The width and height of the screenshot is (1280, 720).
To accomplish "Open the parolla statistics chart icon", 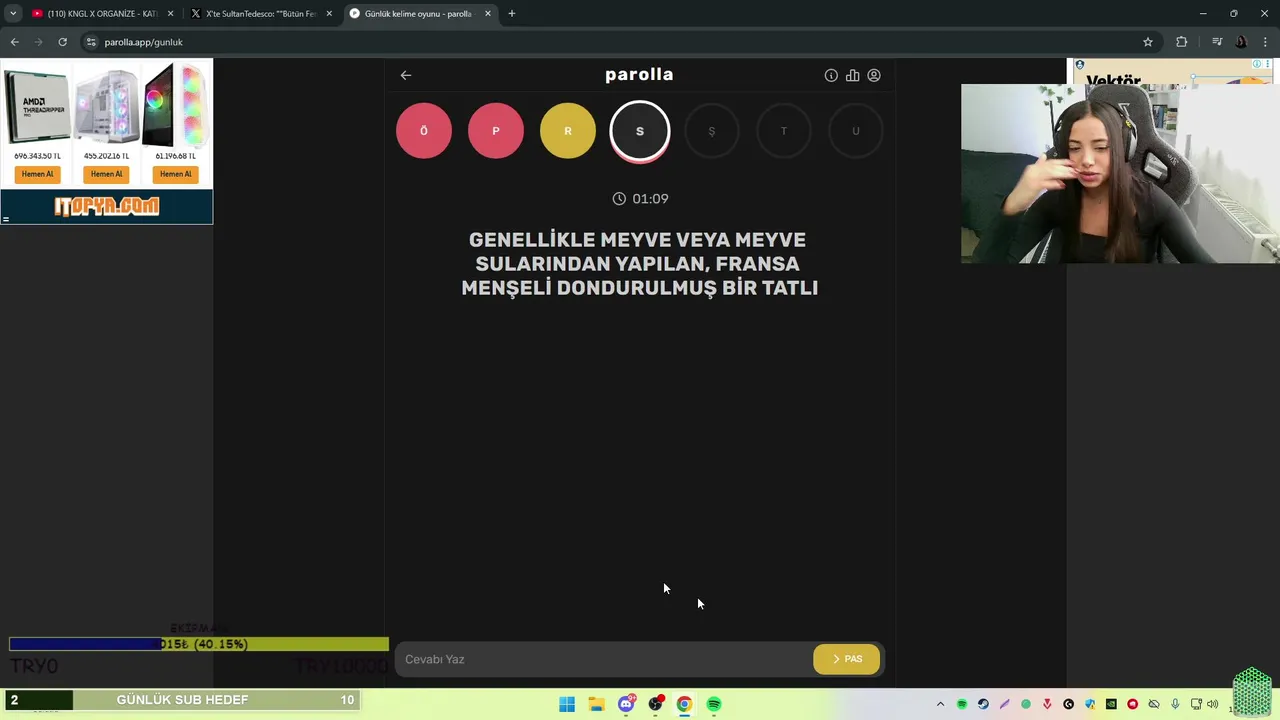I will point(852,75).
